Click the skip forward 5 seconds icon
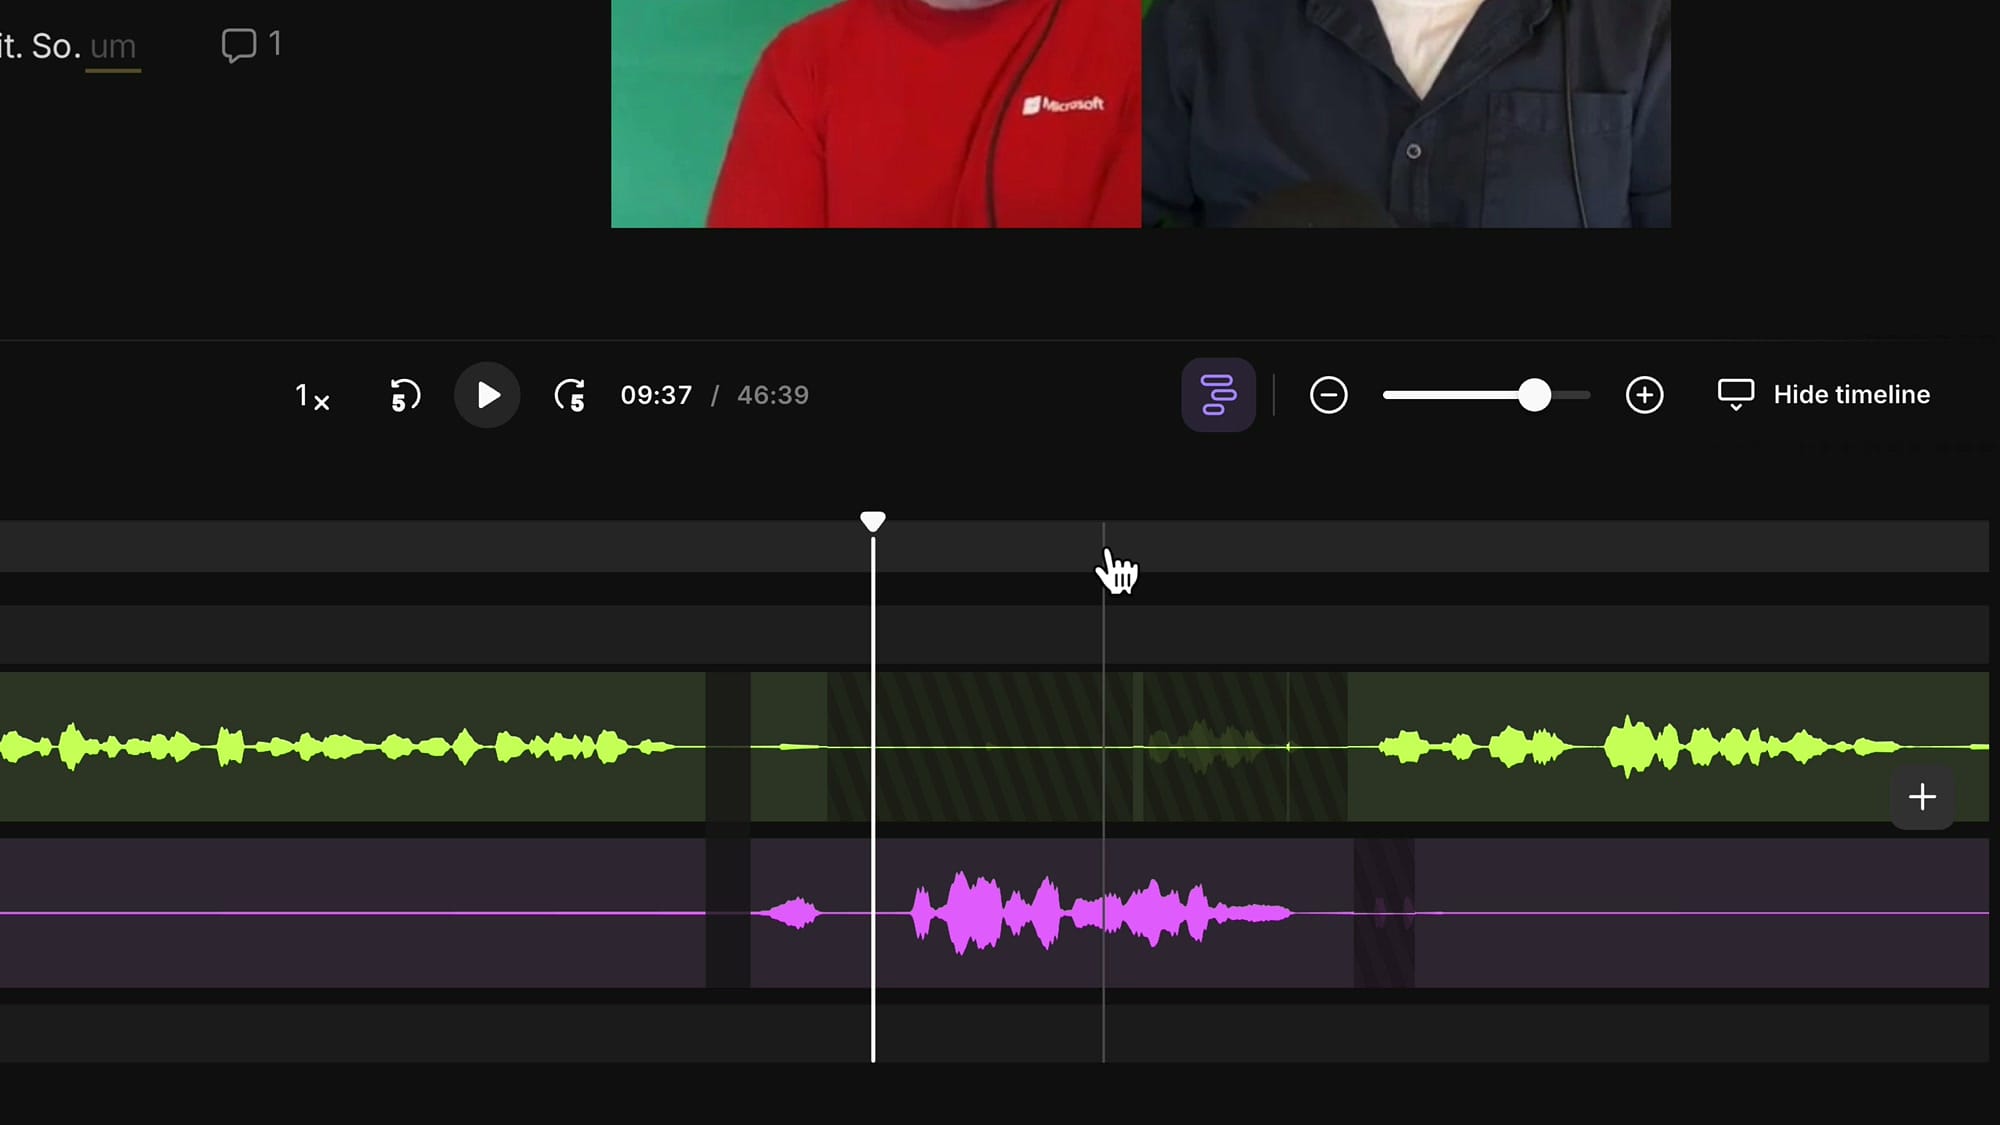Image resolution: width=2000 pixels, height=1125 pixels. tap(568, 395)
